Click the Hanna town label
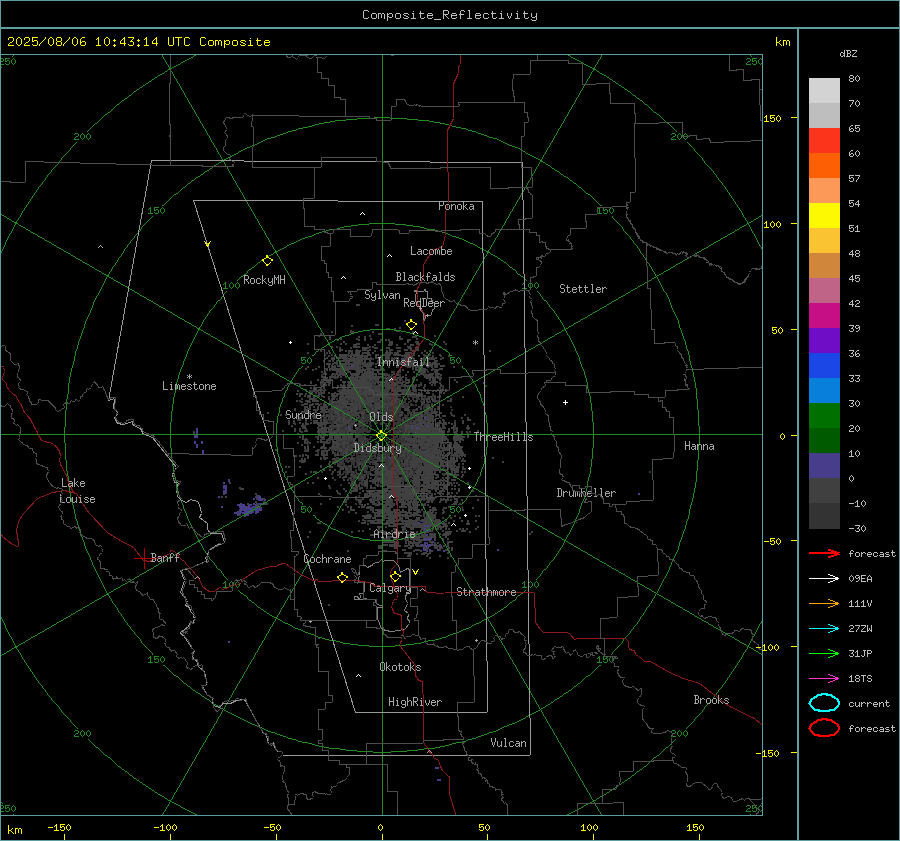This screenshot has height=841, width=900. [x=699, y=446]
